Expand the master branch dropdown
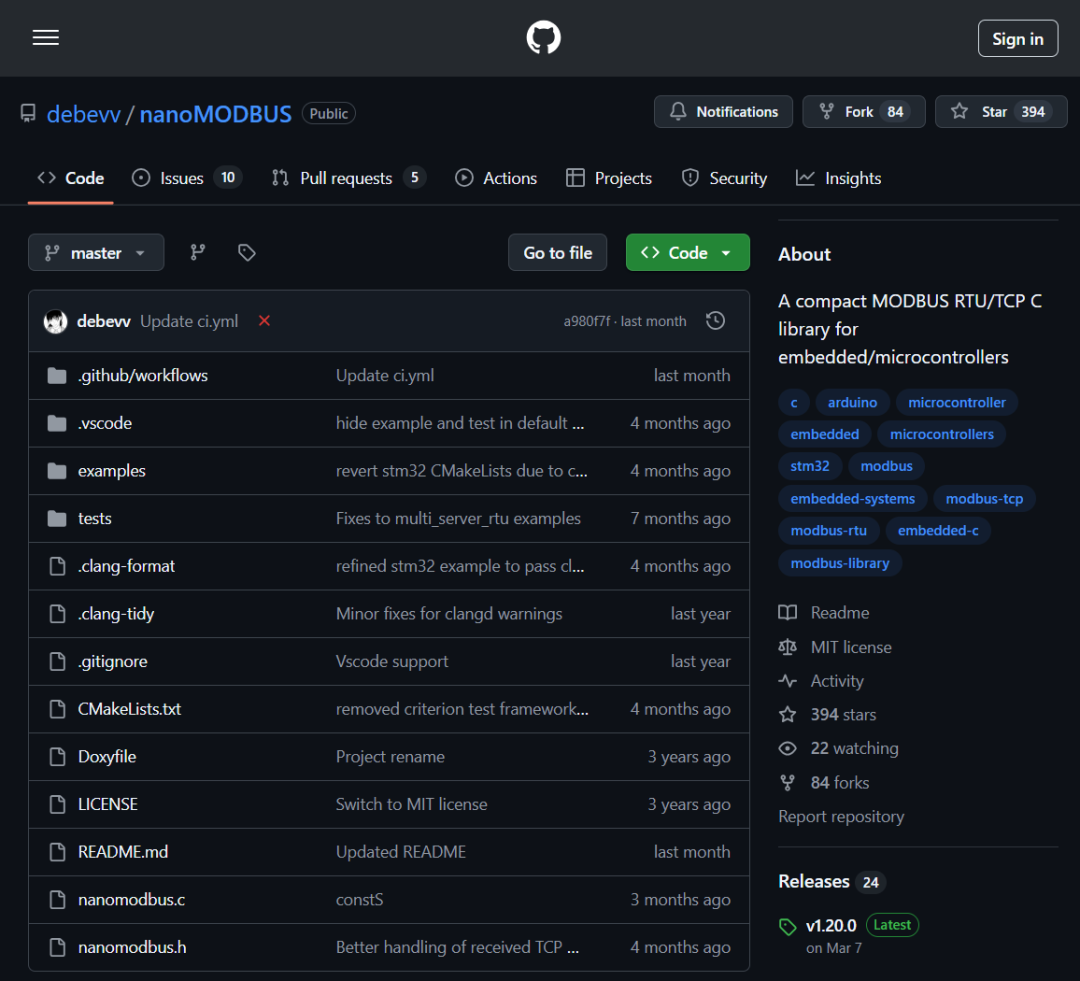Image resolution: width=1080 pixels, height=981 pixels. pyautogui.click(x=96, y=253)
